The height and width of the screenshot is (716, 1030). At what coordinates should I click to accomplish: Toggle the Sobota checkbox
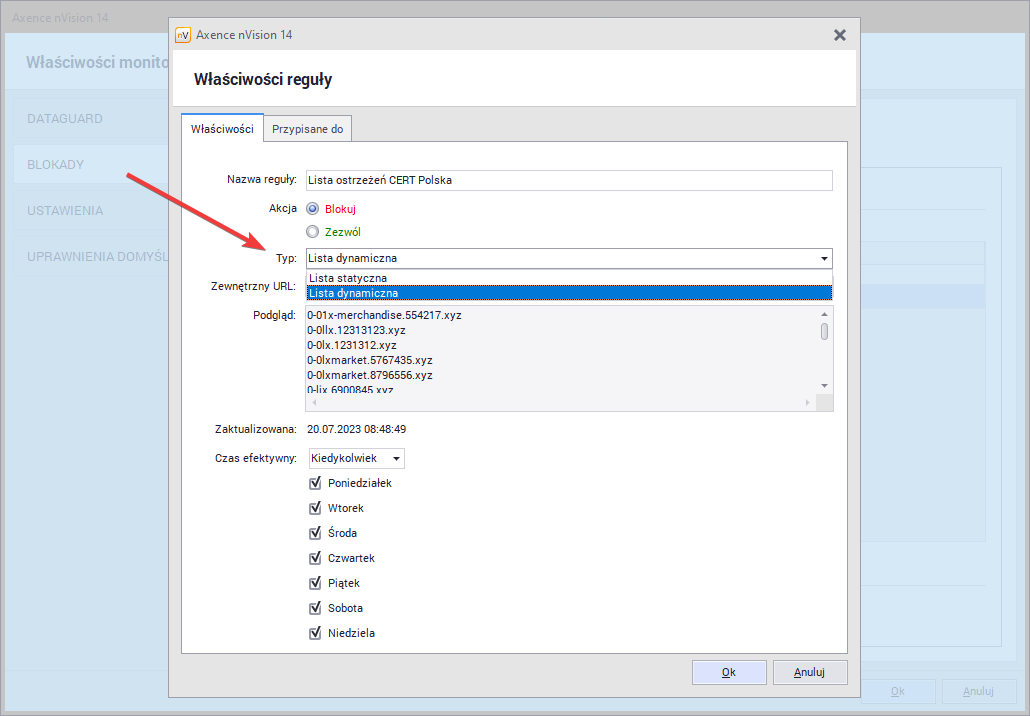tap(316, 608)
